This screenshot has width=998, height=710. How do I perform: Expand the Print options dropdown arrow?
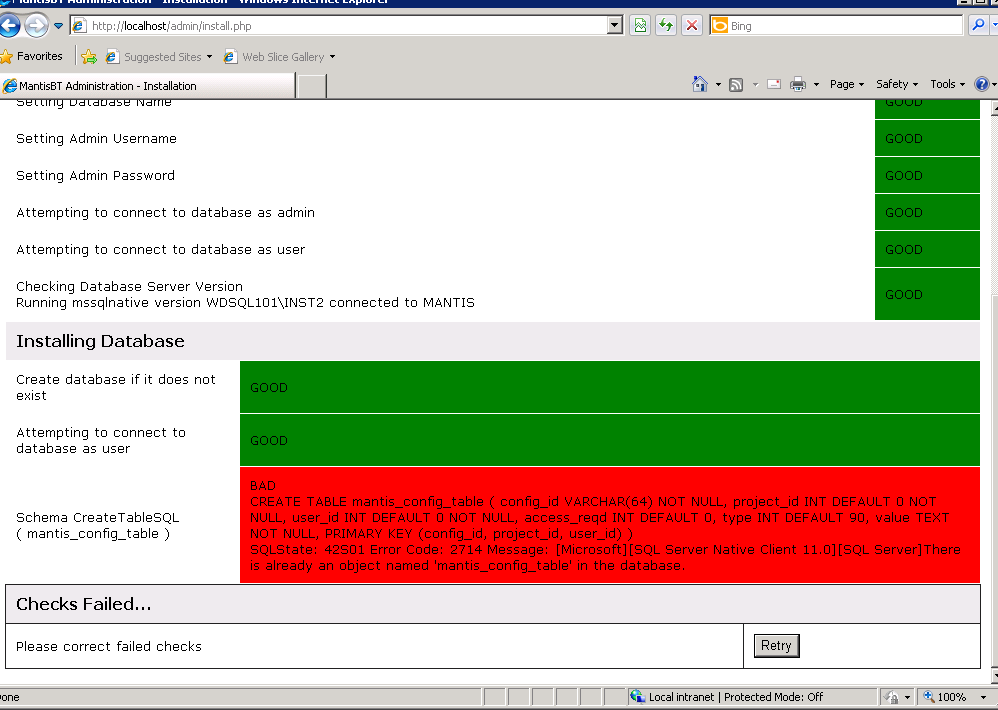(x=816, y=85)
